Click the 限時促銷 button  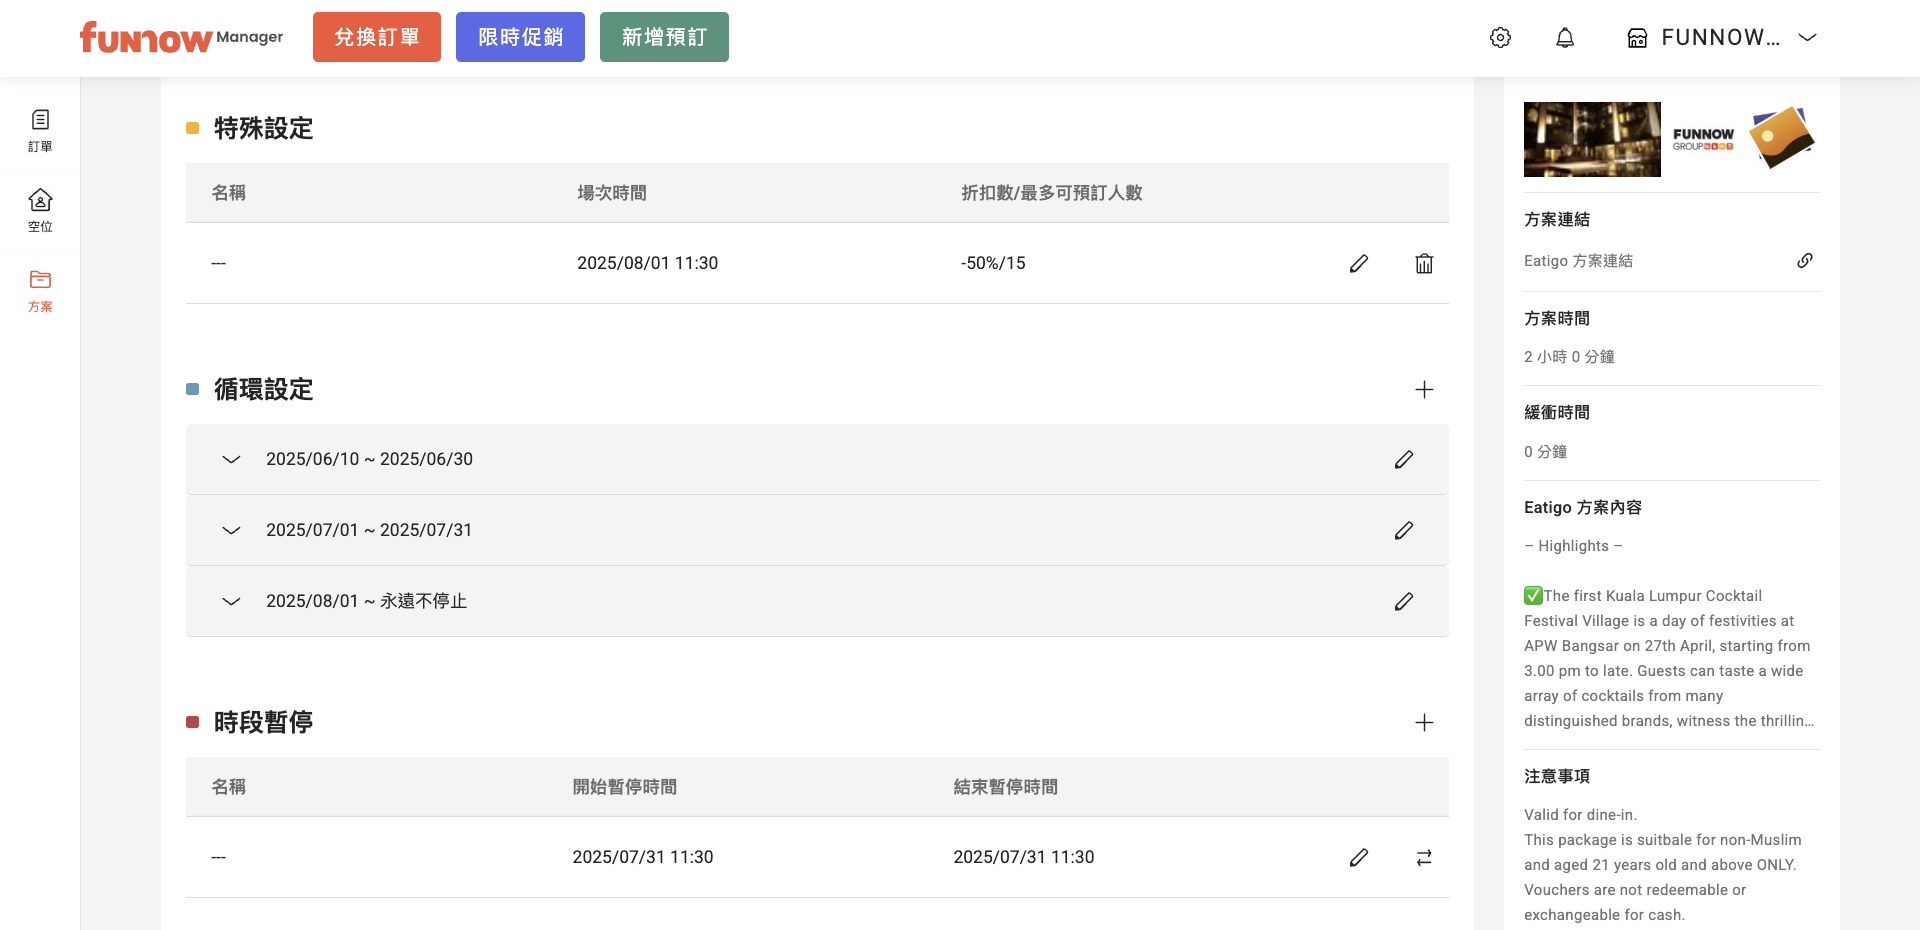[x=520, y=37]
